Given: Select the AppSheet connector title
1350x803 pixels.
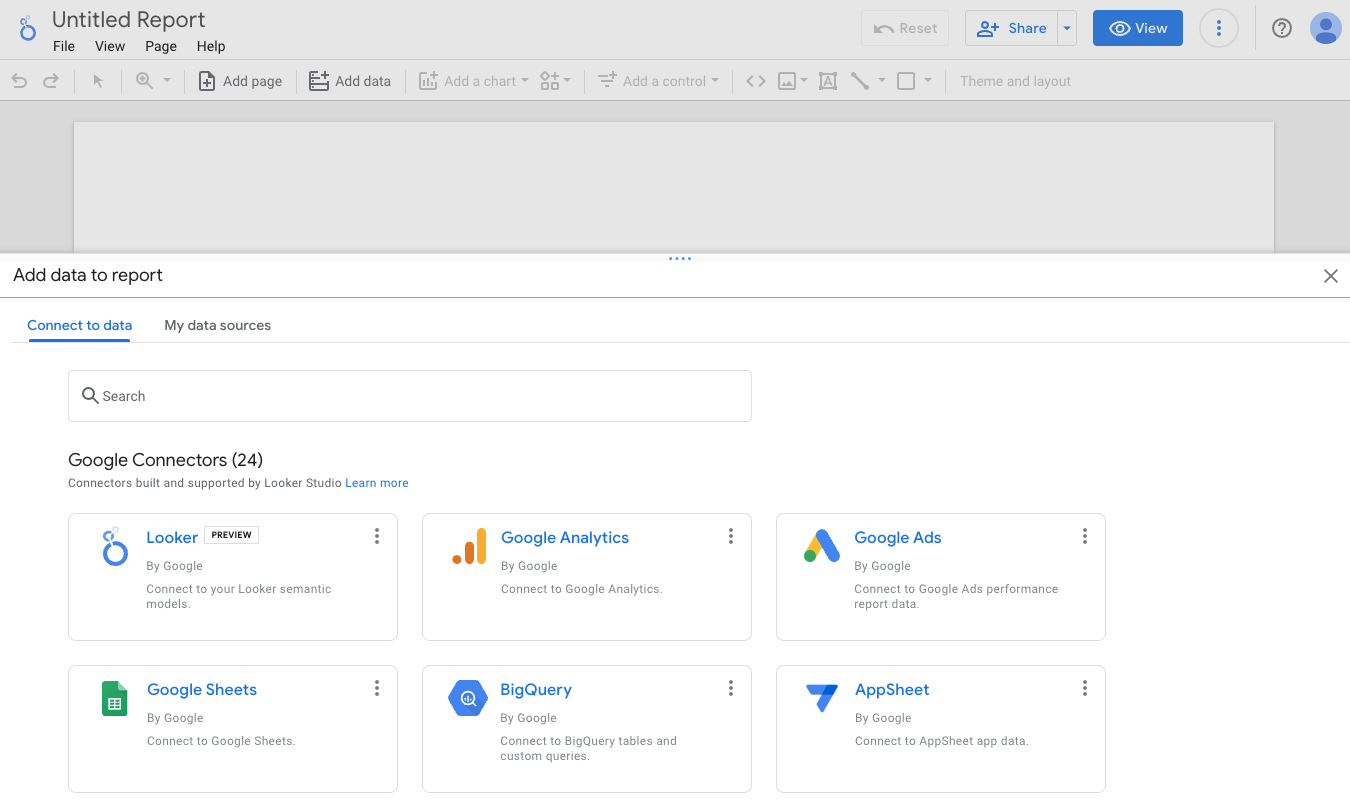Looking at the screenshot, I should (x=892, y=689).
